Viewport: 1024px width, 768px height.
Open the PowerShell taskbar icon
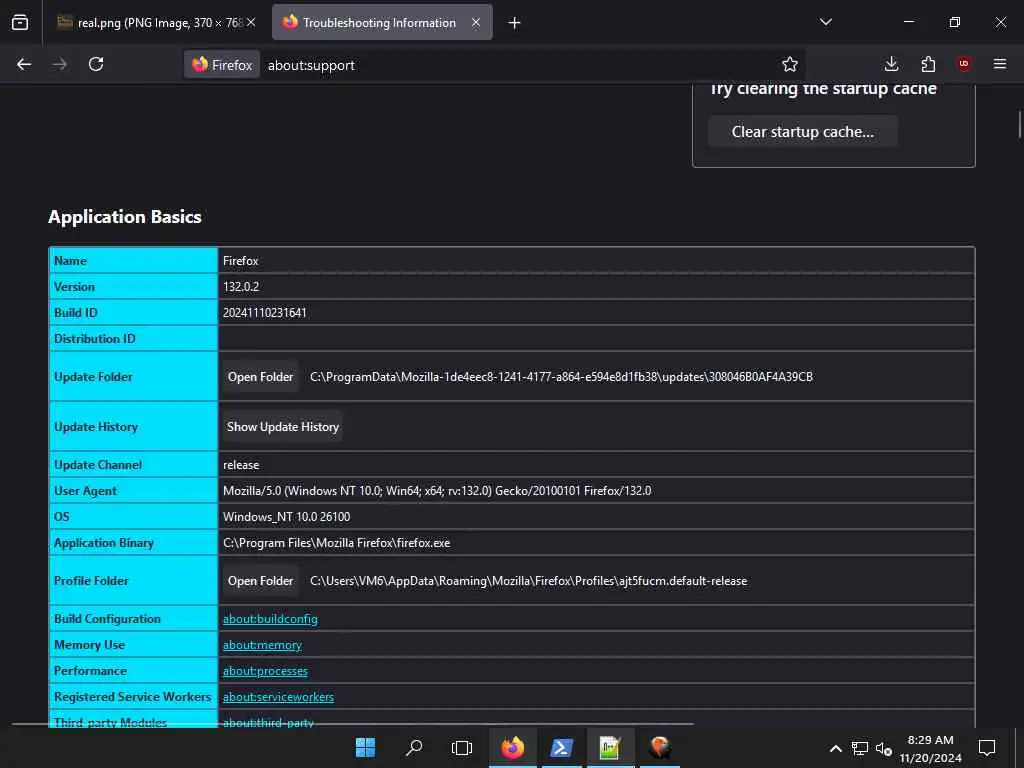(x=562, y=747)
